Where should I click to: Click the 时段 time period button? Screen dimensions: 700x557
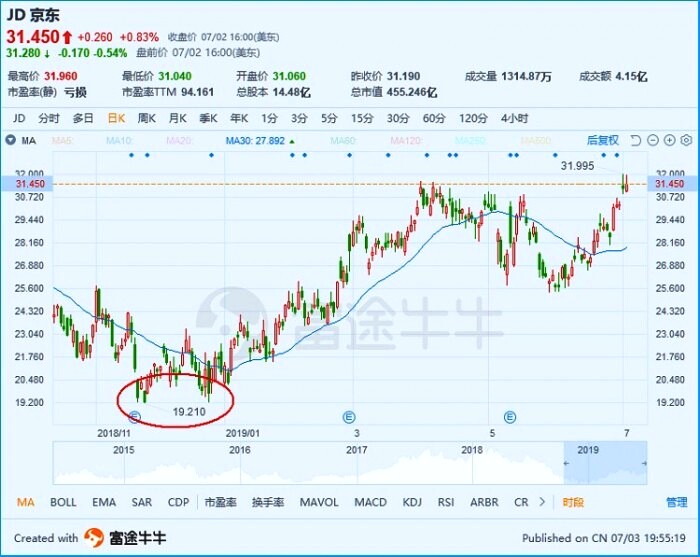click(x=573, y=502)
